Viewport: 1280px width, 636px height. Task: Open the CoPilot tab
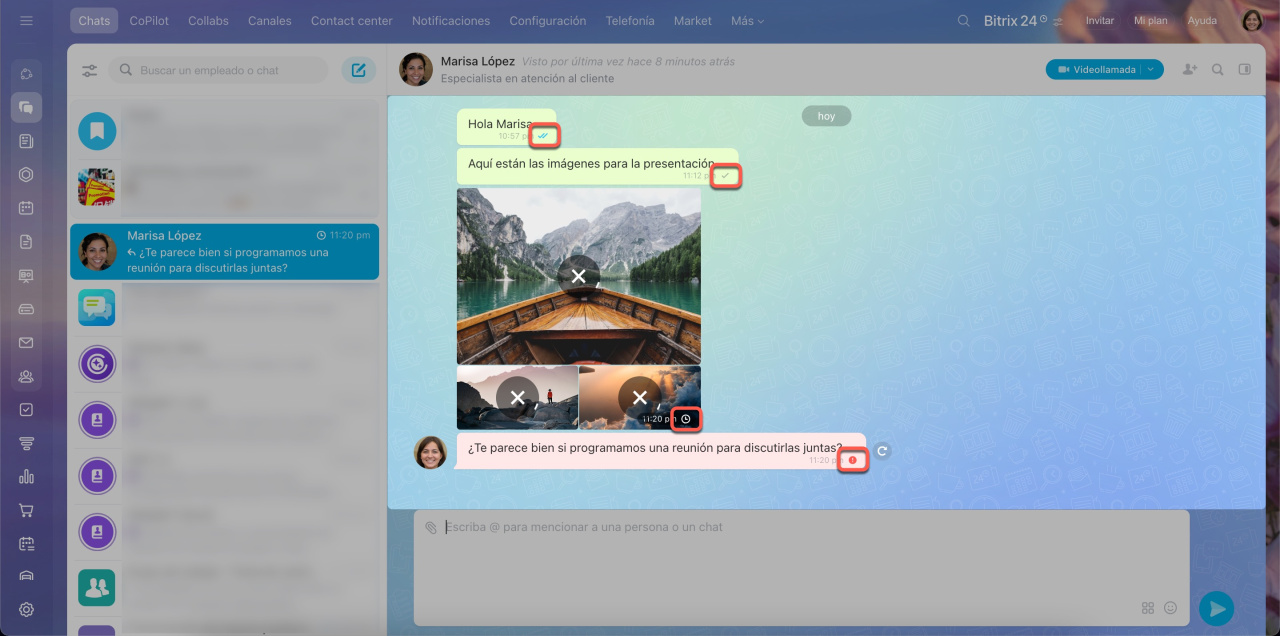(149, 20)
